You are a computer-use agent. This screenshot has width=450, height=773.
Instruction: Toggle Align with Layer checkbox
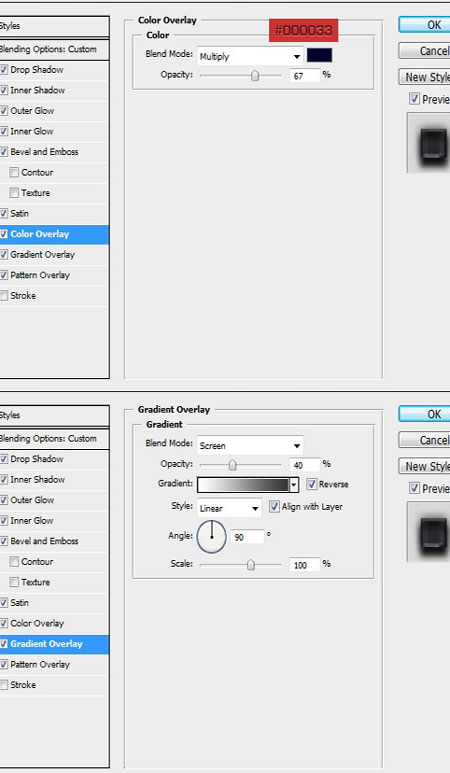click(274, 506)
